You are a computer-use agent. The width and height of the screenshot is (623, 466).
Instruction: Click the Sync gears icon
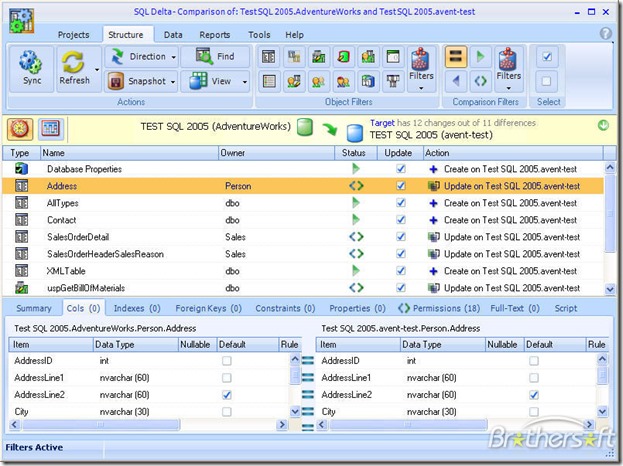[x=31, y=62]
